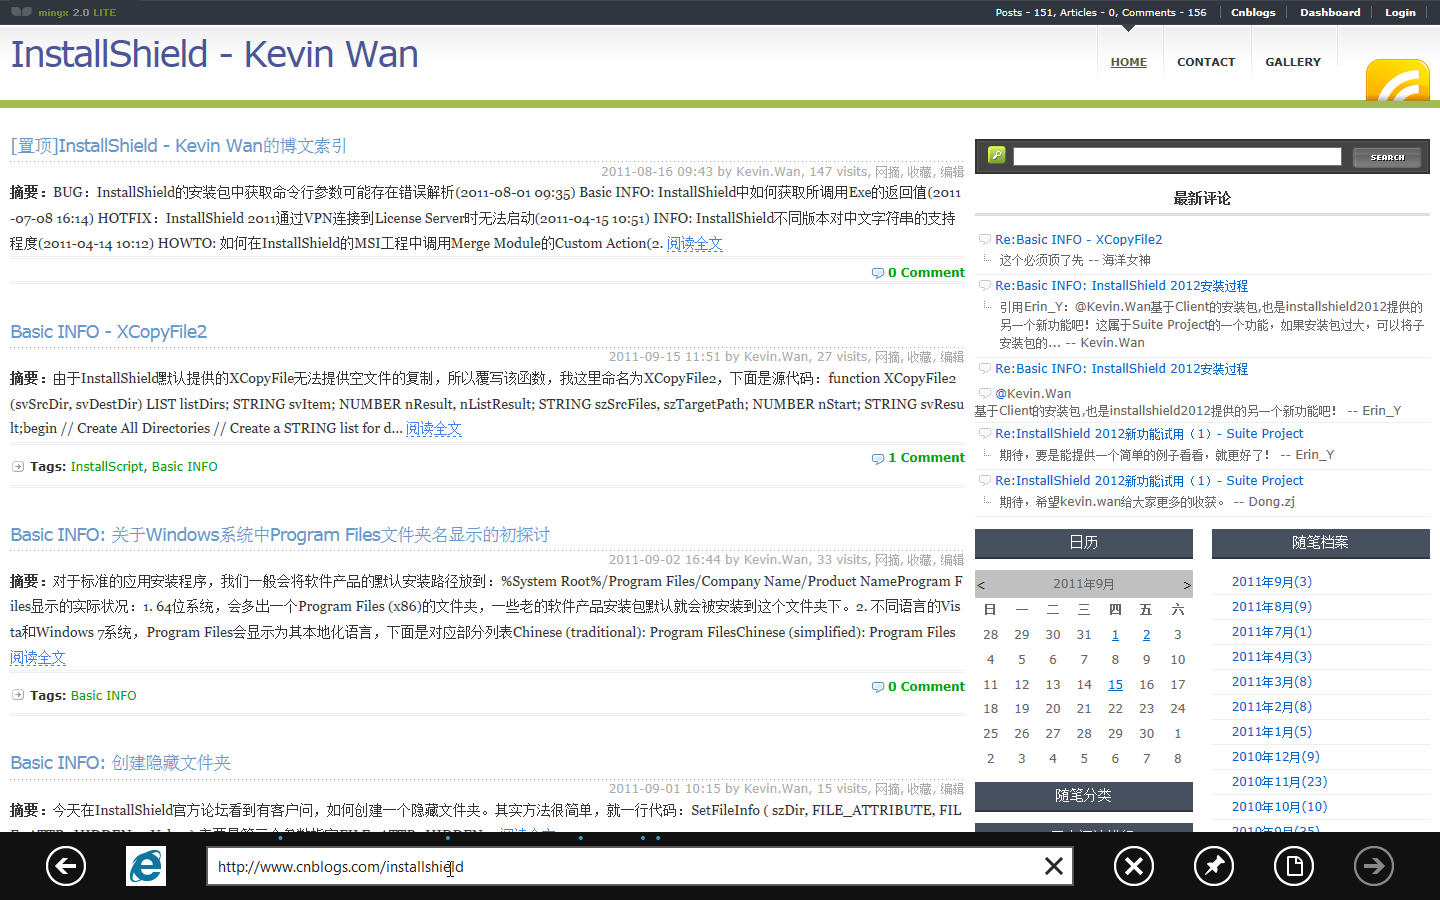Screen dimensions: 1440x900
Task: Go forward with the browser forward arrow
Action: coord(1374,866)
